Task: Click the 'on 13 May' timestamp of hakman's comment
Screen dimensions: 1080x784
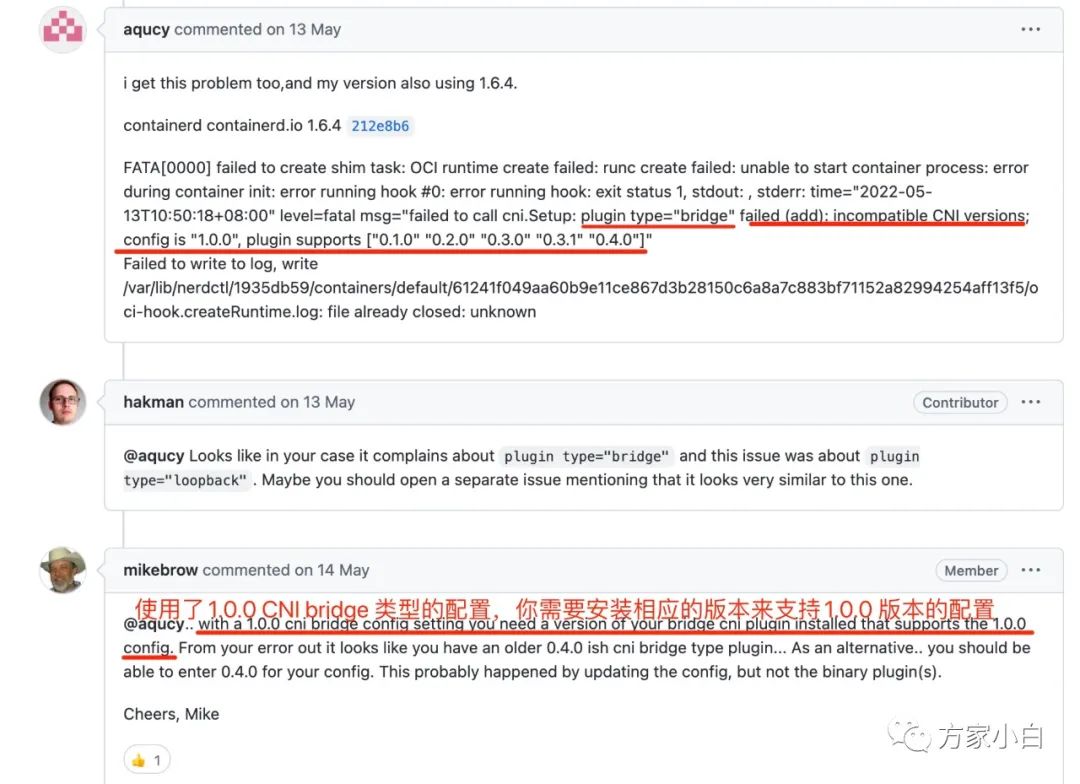Action: click(318, 402)
